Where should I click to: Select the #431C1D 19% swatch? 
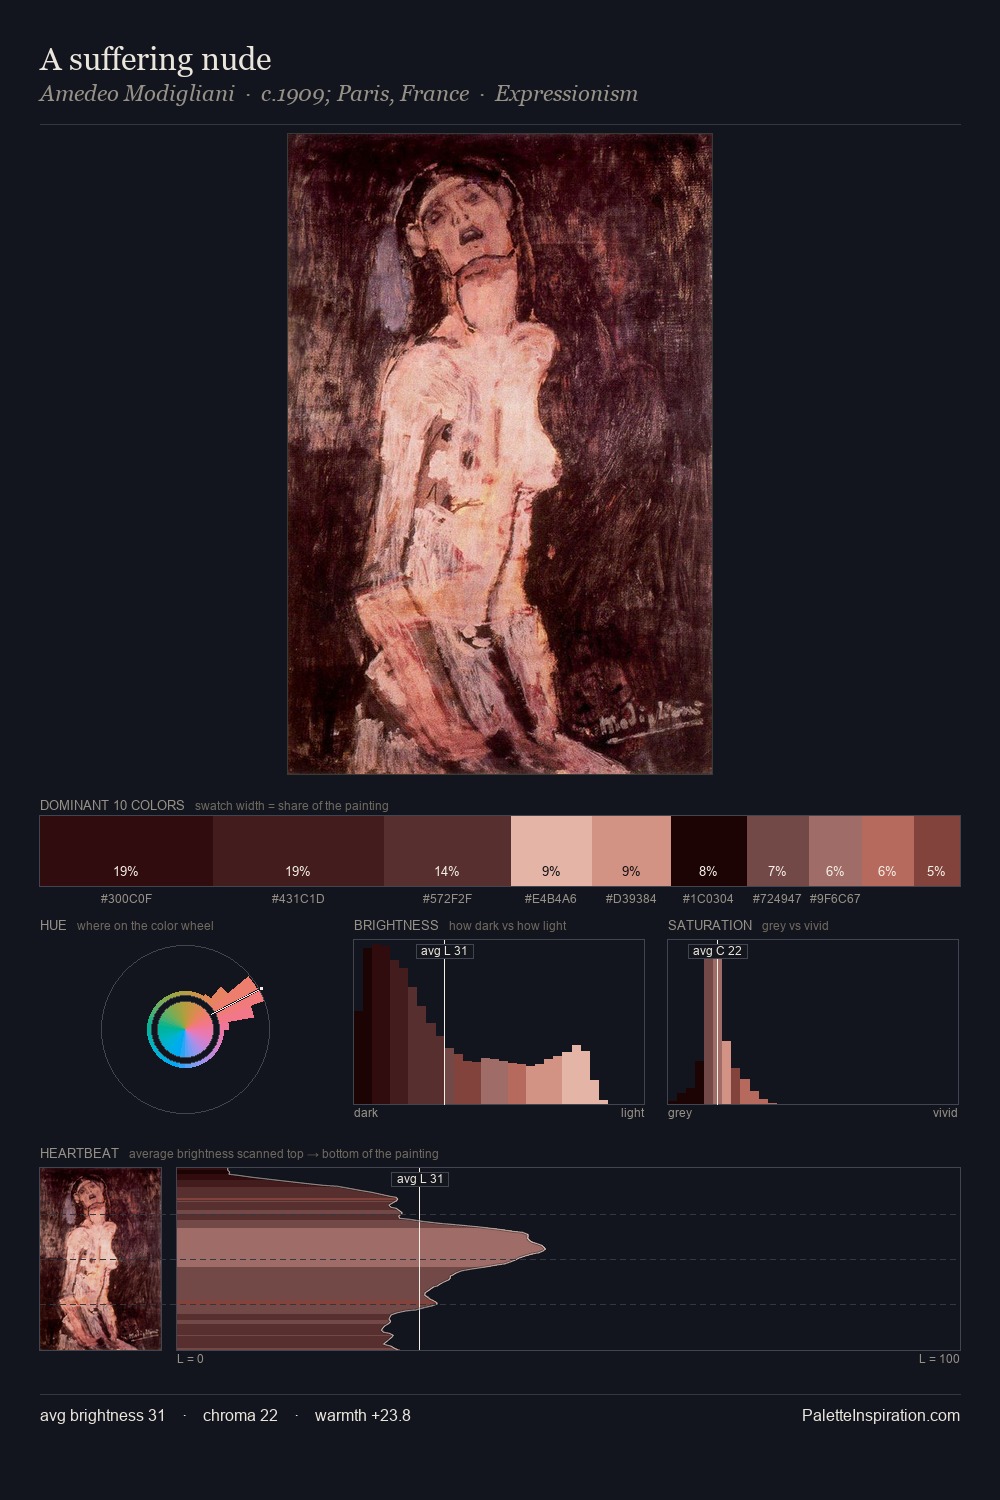tap(298, 851)
